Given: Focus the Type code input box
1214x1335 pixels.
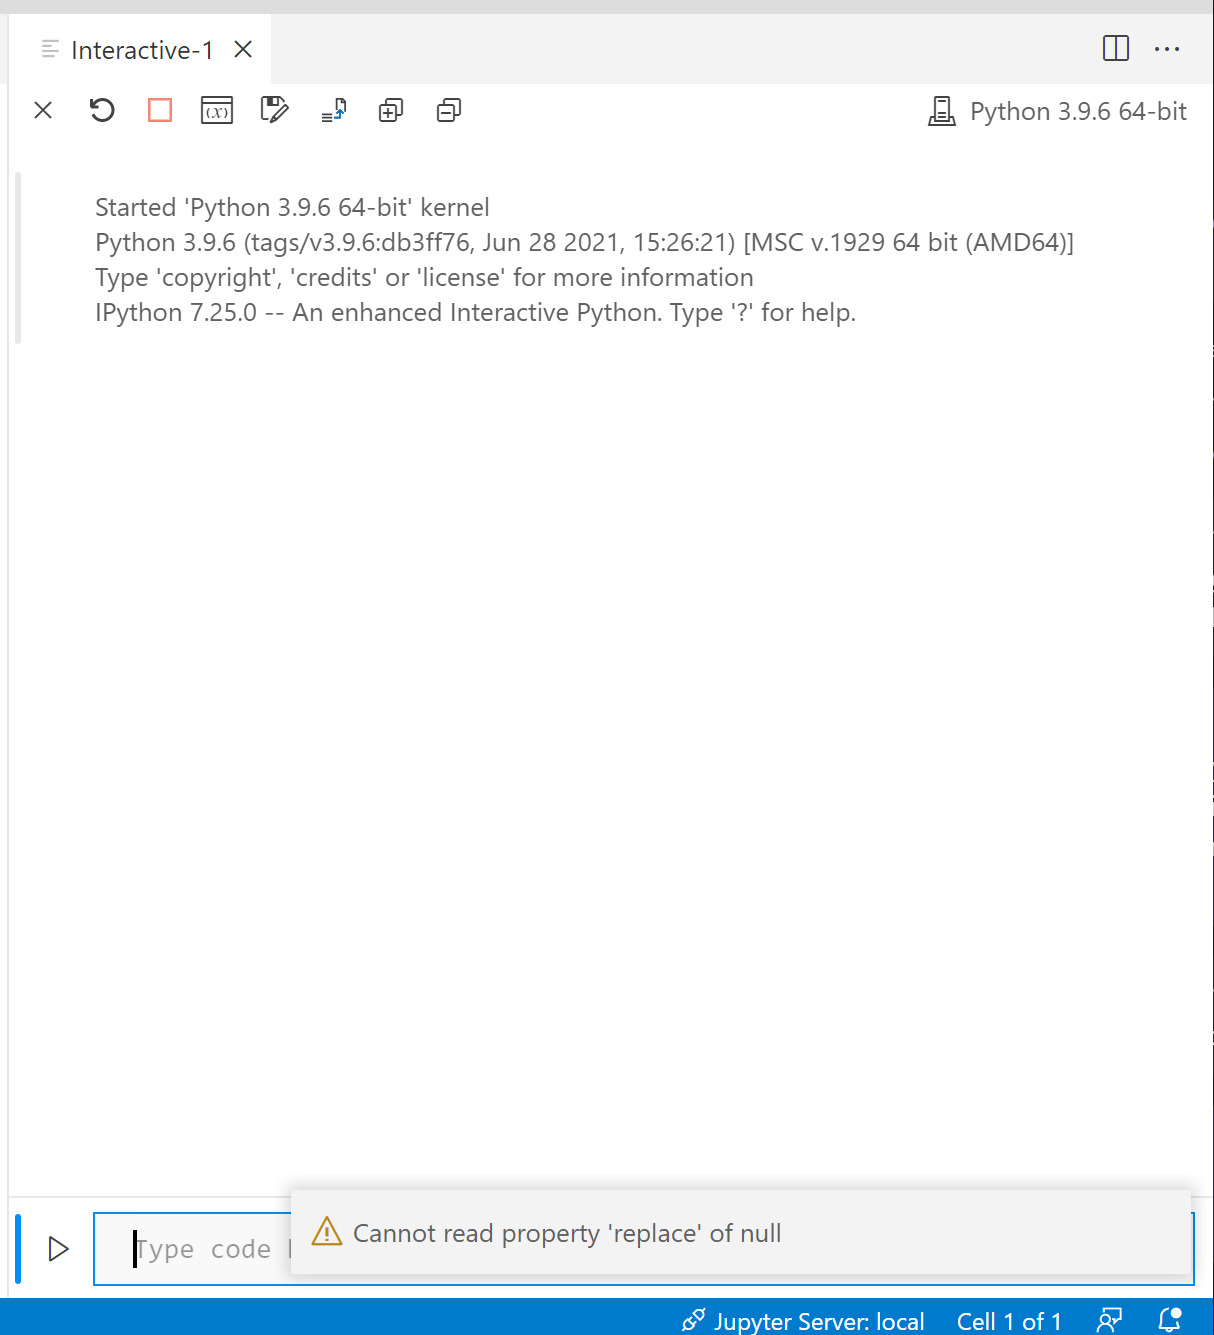Looking at the screenshot, I should coord(200,1248).
